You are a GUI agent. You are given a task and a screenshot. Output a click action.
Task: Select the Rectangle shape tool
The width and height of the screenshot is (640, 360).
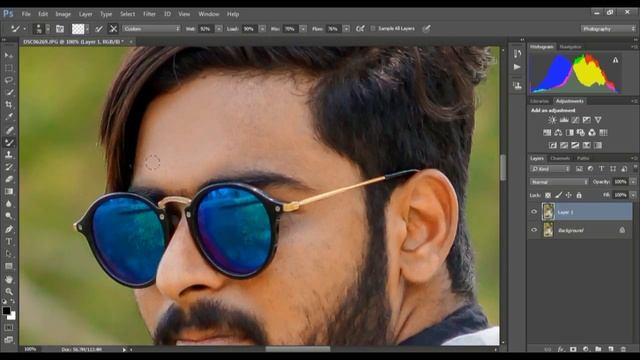coord(9,266)
